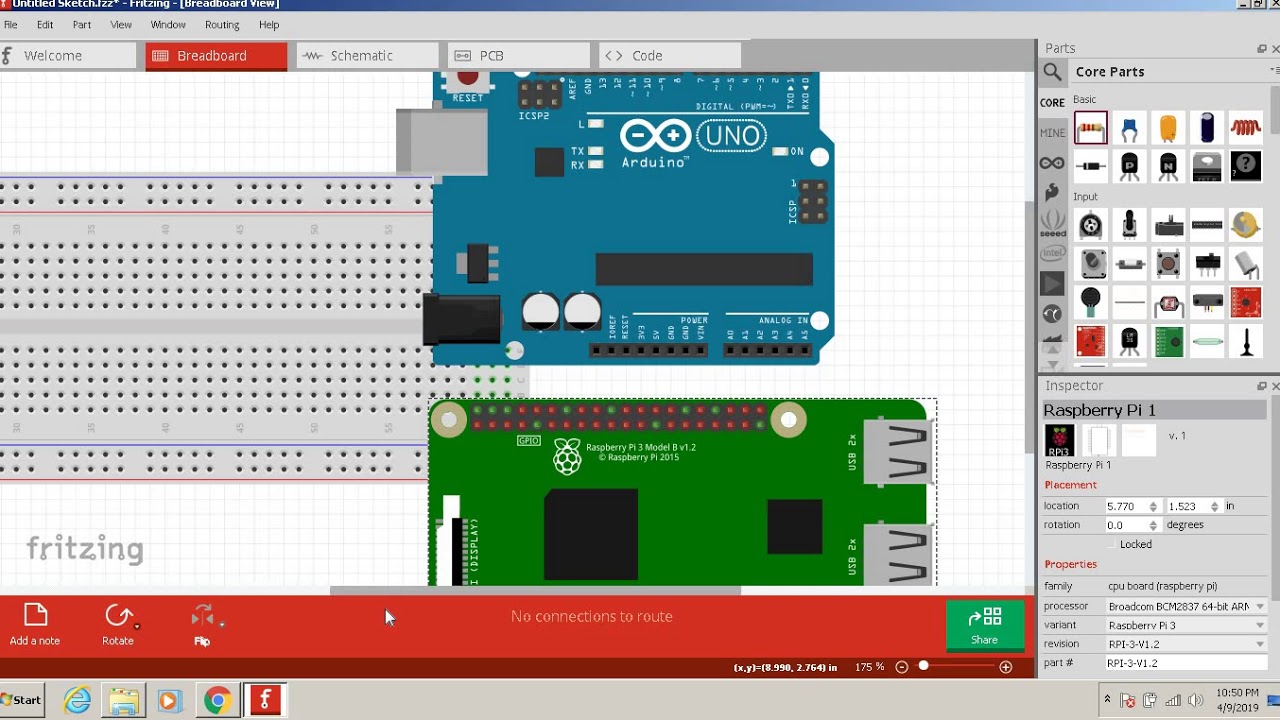The image size is (1280, 720).
Task: Adjust the location X value stepper
Action: 1153,506
